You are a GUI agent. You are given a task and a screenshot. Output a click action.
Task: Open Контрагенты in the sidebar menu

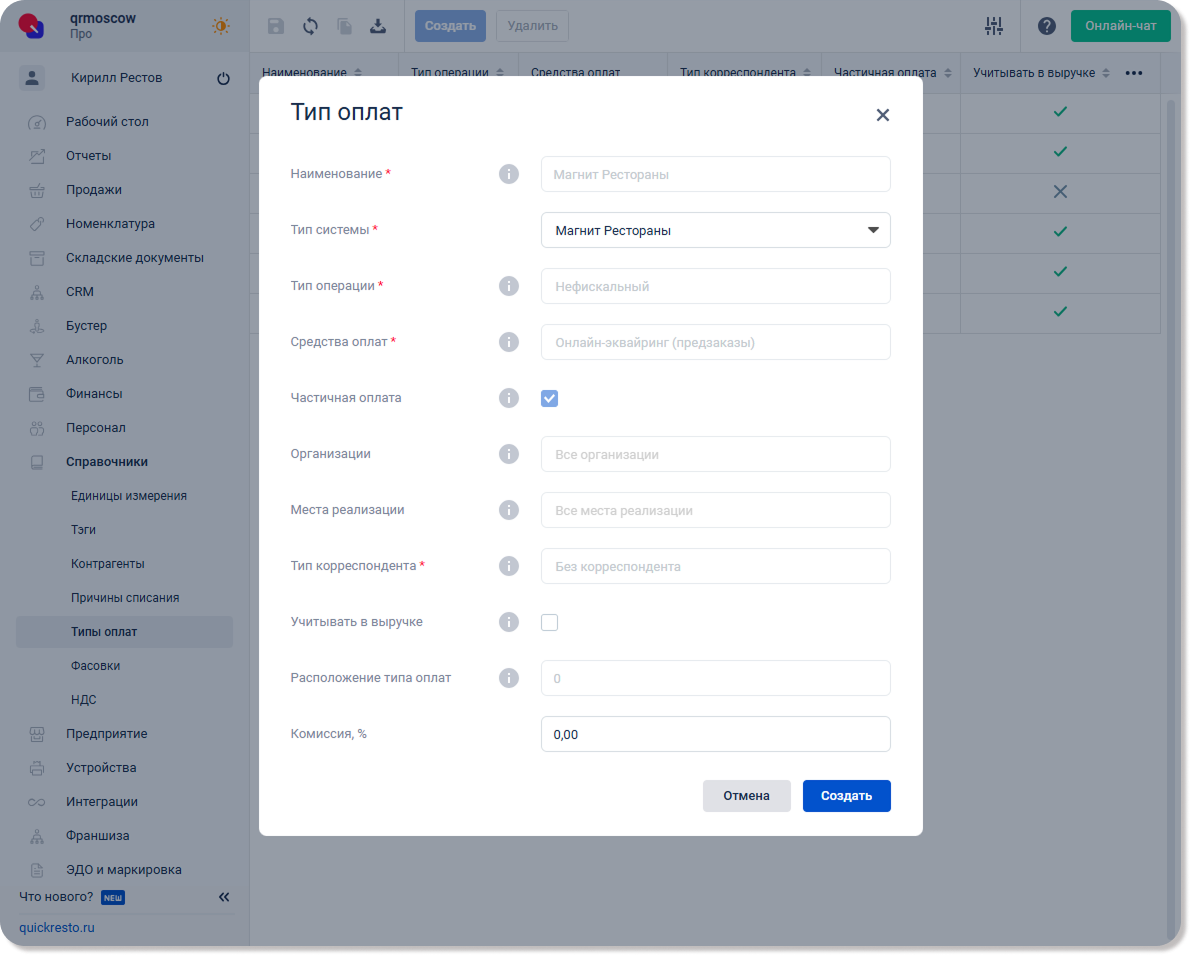(x=108, y=564)
